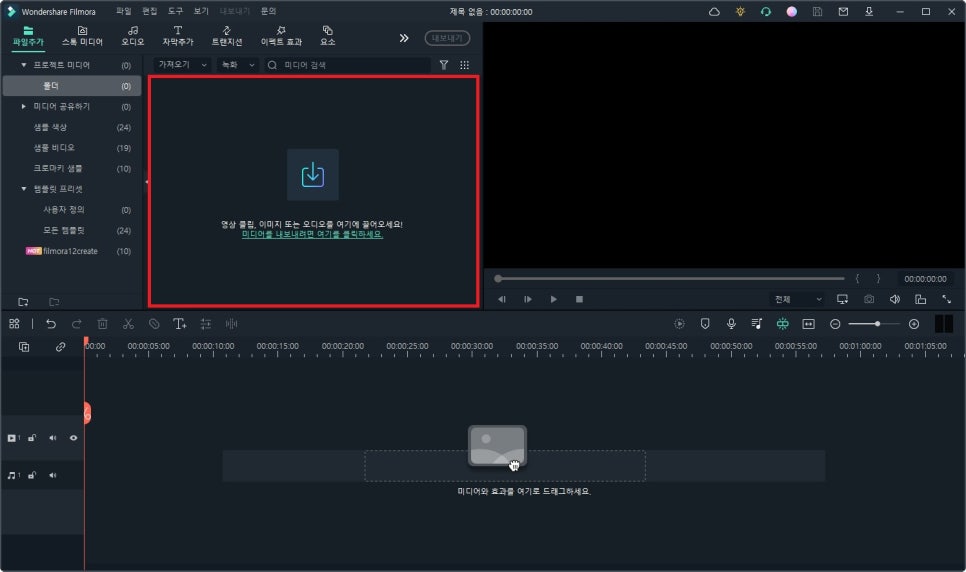966x572 pixels.
Task: Collapse the 템플릿 프리셋 tree node
Action: [x=24, y=189]
